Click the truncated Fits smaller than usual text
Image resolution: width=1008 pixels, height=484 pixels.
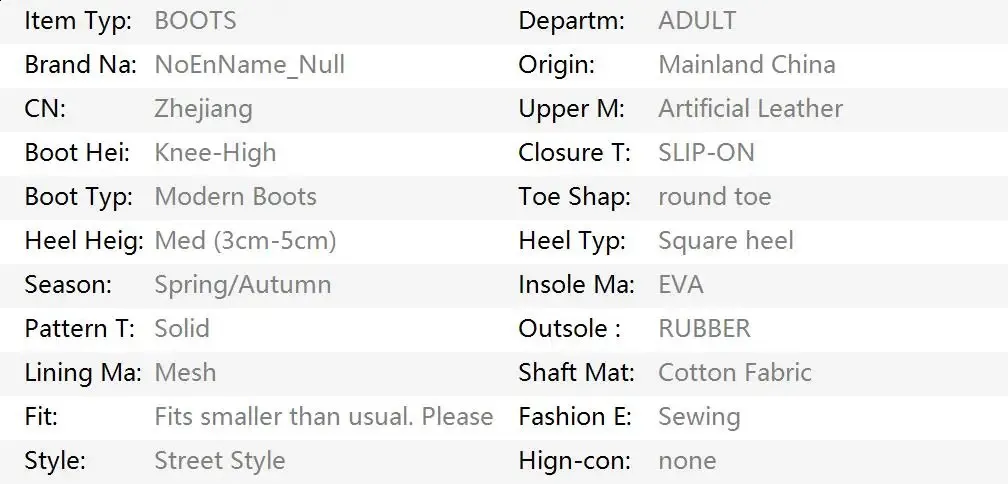tap(324, 417)
